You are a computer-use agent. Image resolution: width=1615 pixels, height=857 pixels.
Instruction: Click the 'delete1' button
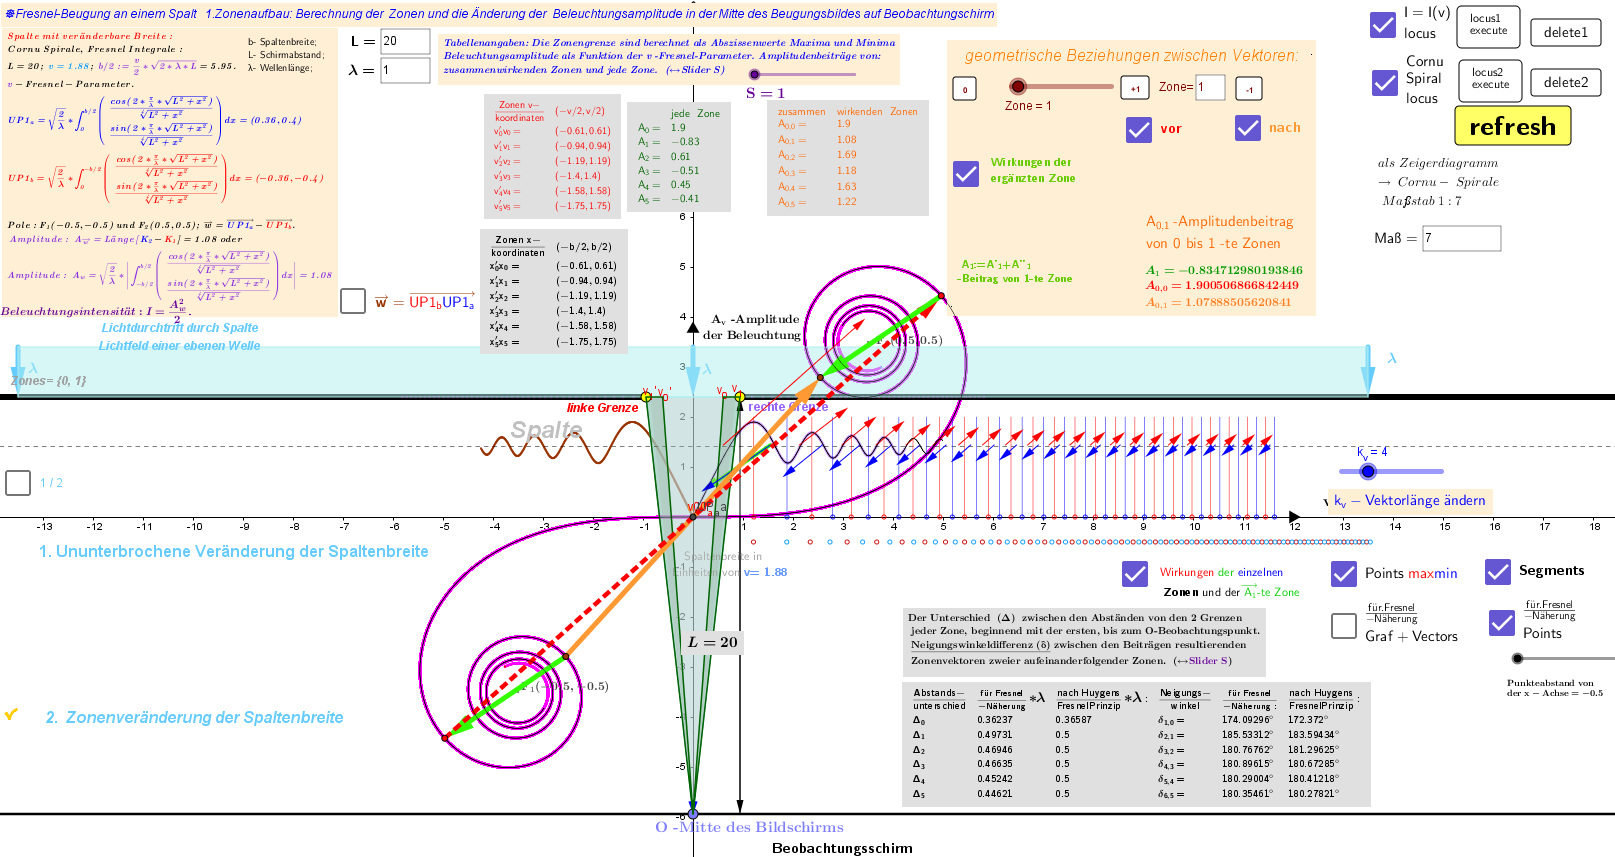1565,32
